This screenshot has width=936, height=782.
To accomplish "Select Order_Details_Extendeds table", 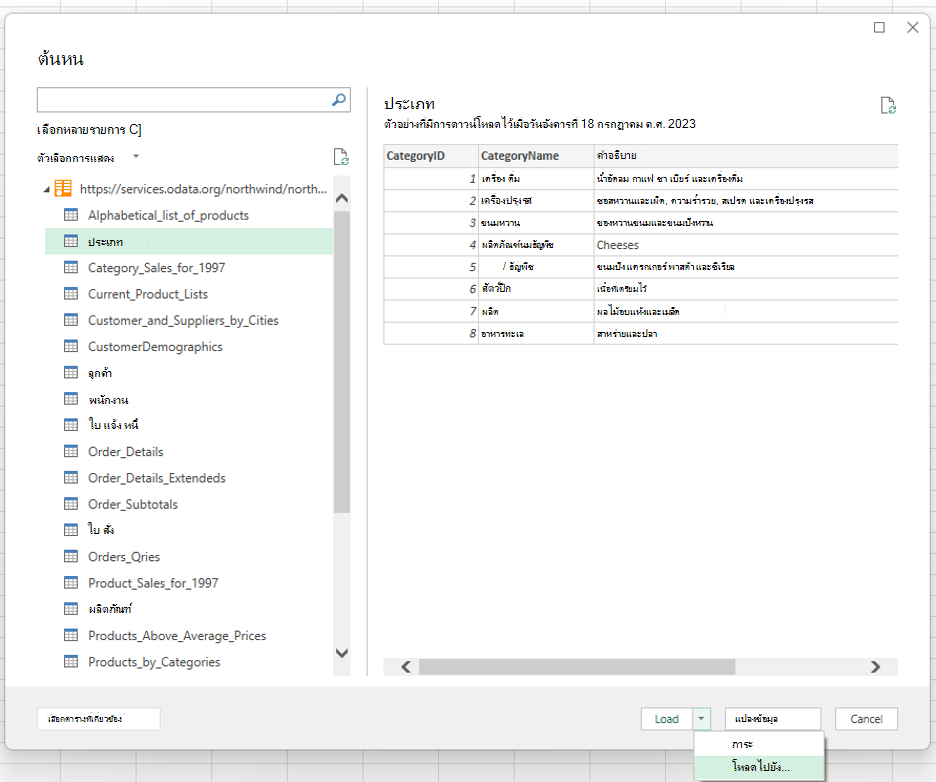I will coord(157,478).
